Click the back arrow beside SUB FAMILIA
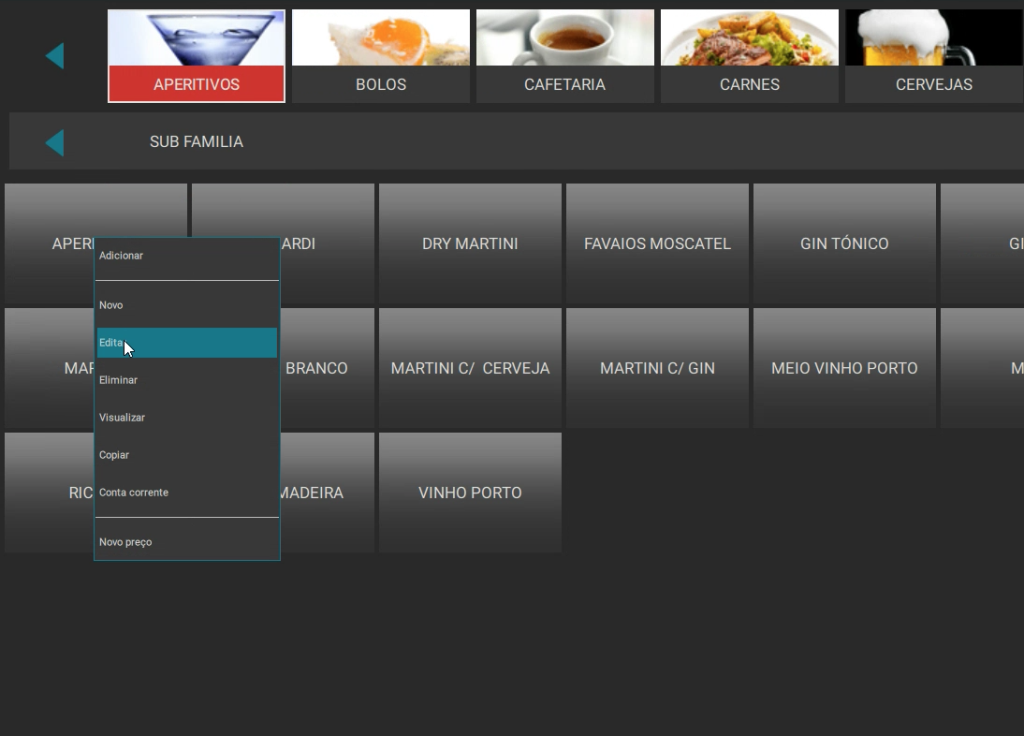This screenshot has height=736, width=1024. [55, 143]
